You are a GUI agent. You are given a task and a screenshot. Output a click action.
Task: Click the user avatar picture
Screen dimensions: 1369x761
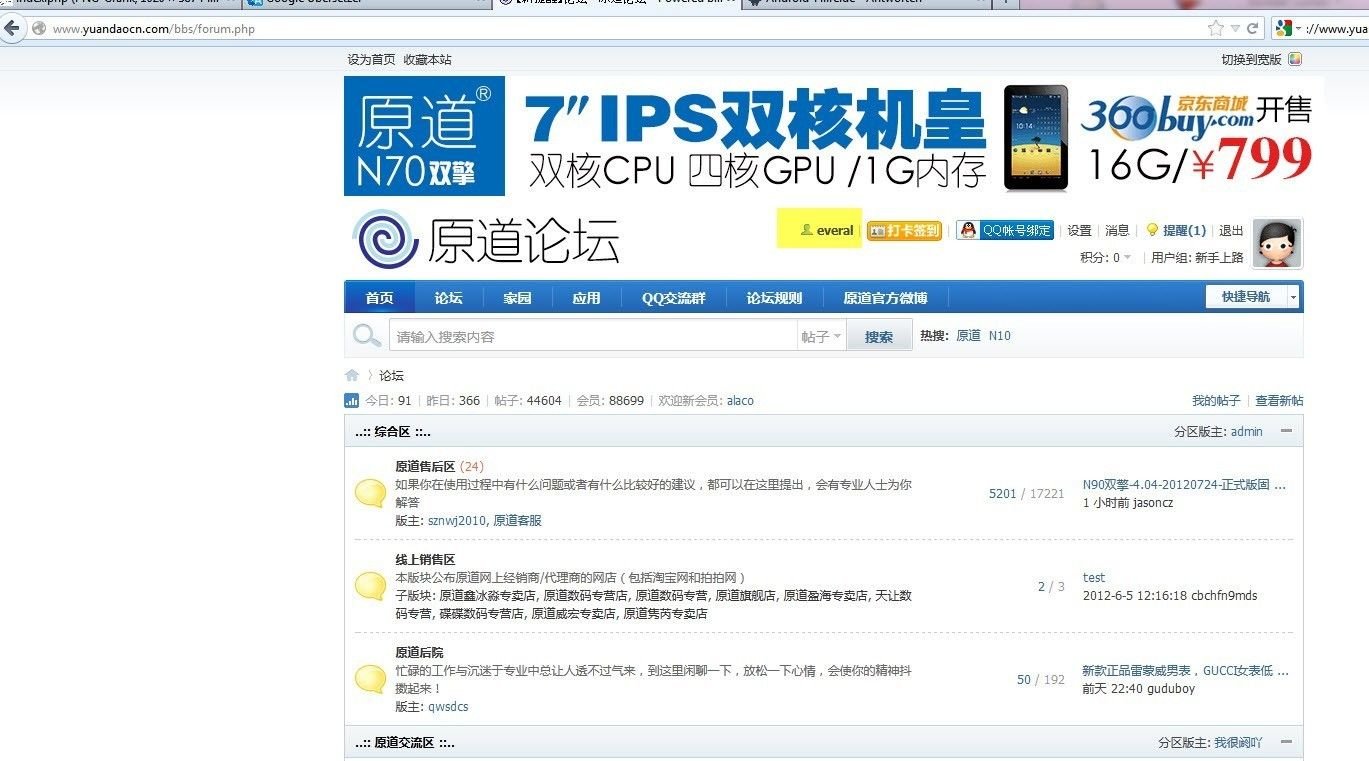click(1277, 244)
